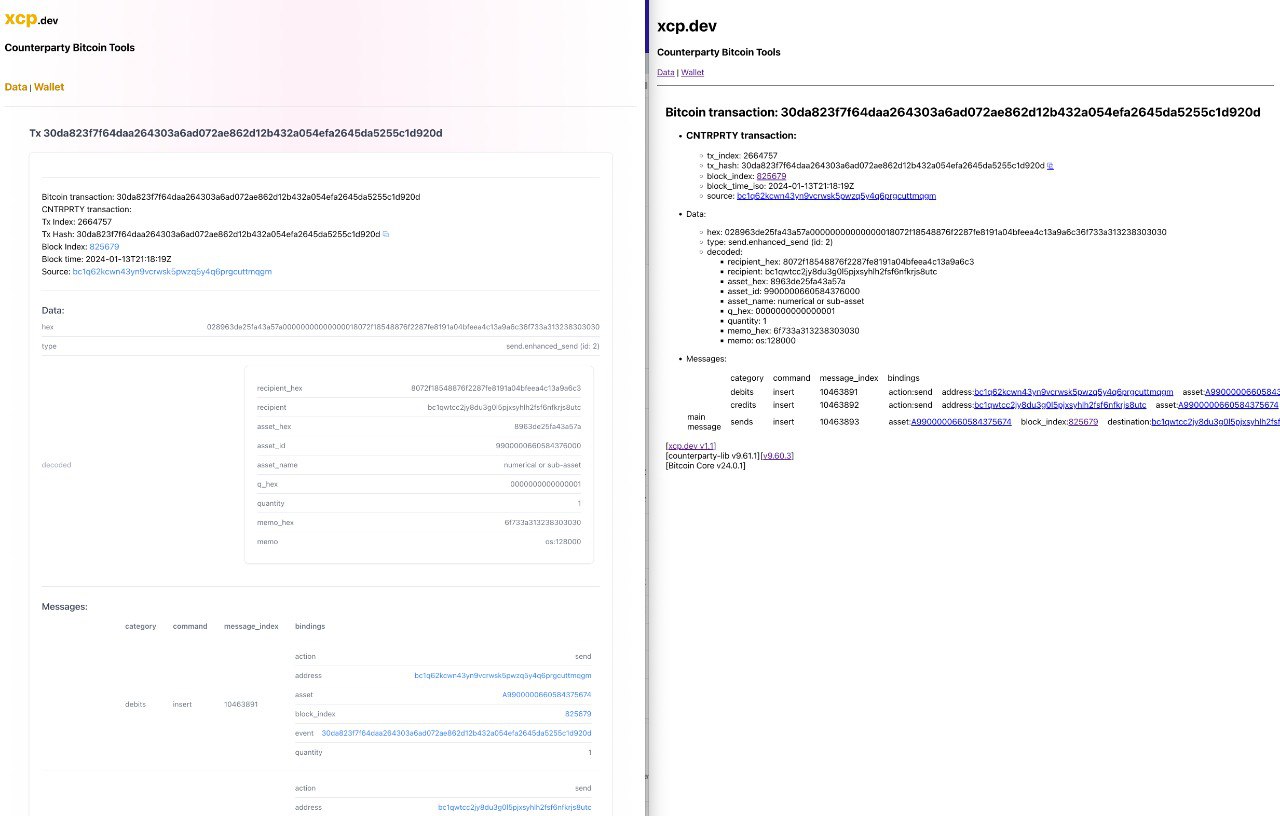Click Bitcoin transaction heading in right page
The height and width of the screenshot is (816, 1280).
tap(963, 112)
